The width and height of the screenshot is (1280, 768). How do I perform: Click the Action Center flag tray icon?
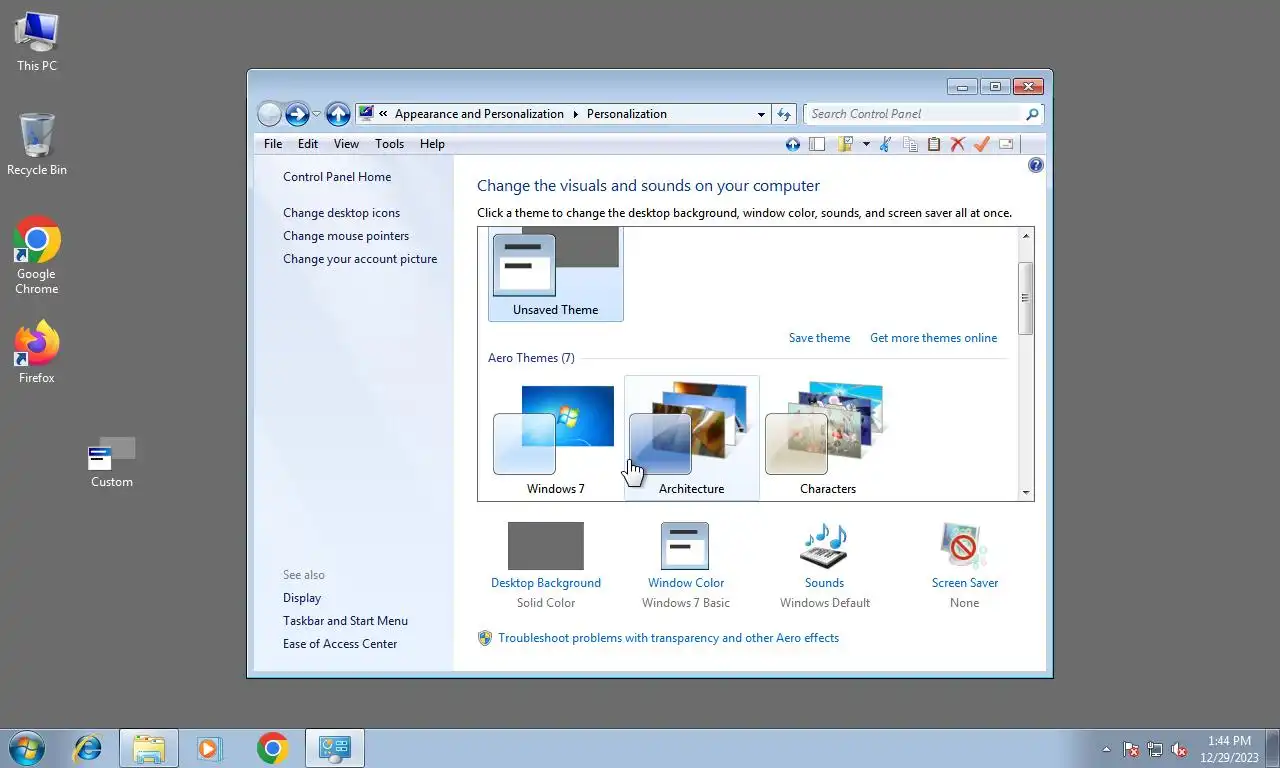coord(1131,749)
